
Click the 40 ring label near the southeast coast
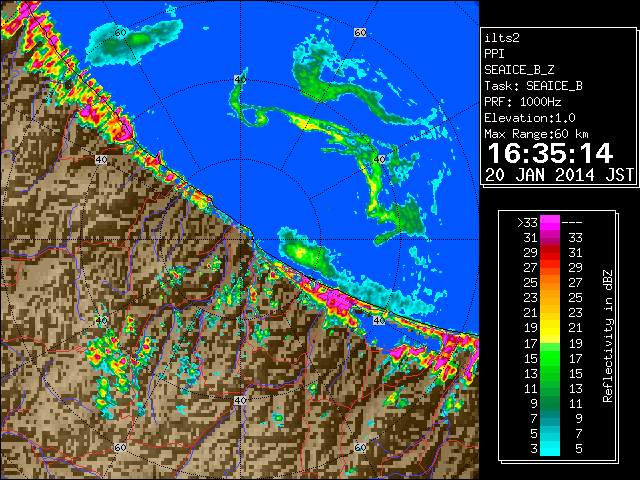[x=379, y=320]
